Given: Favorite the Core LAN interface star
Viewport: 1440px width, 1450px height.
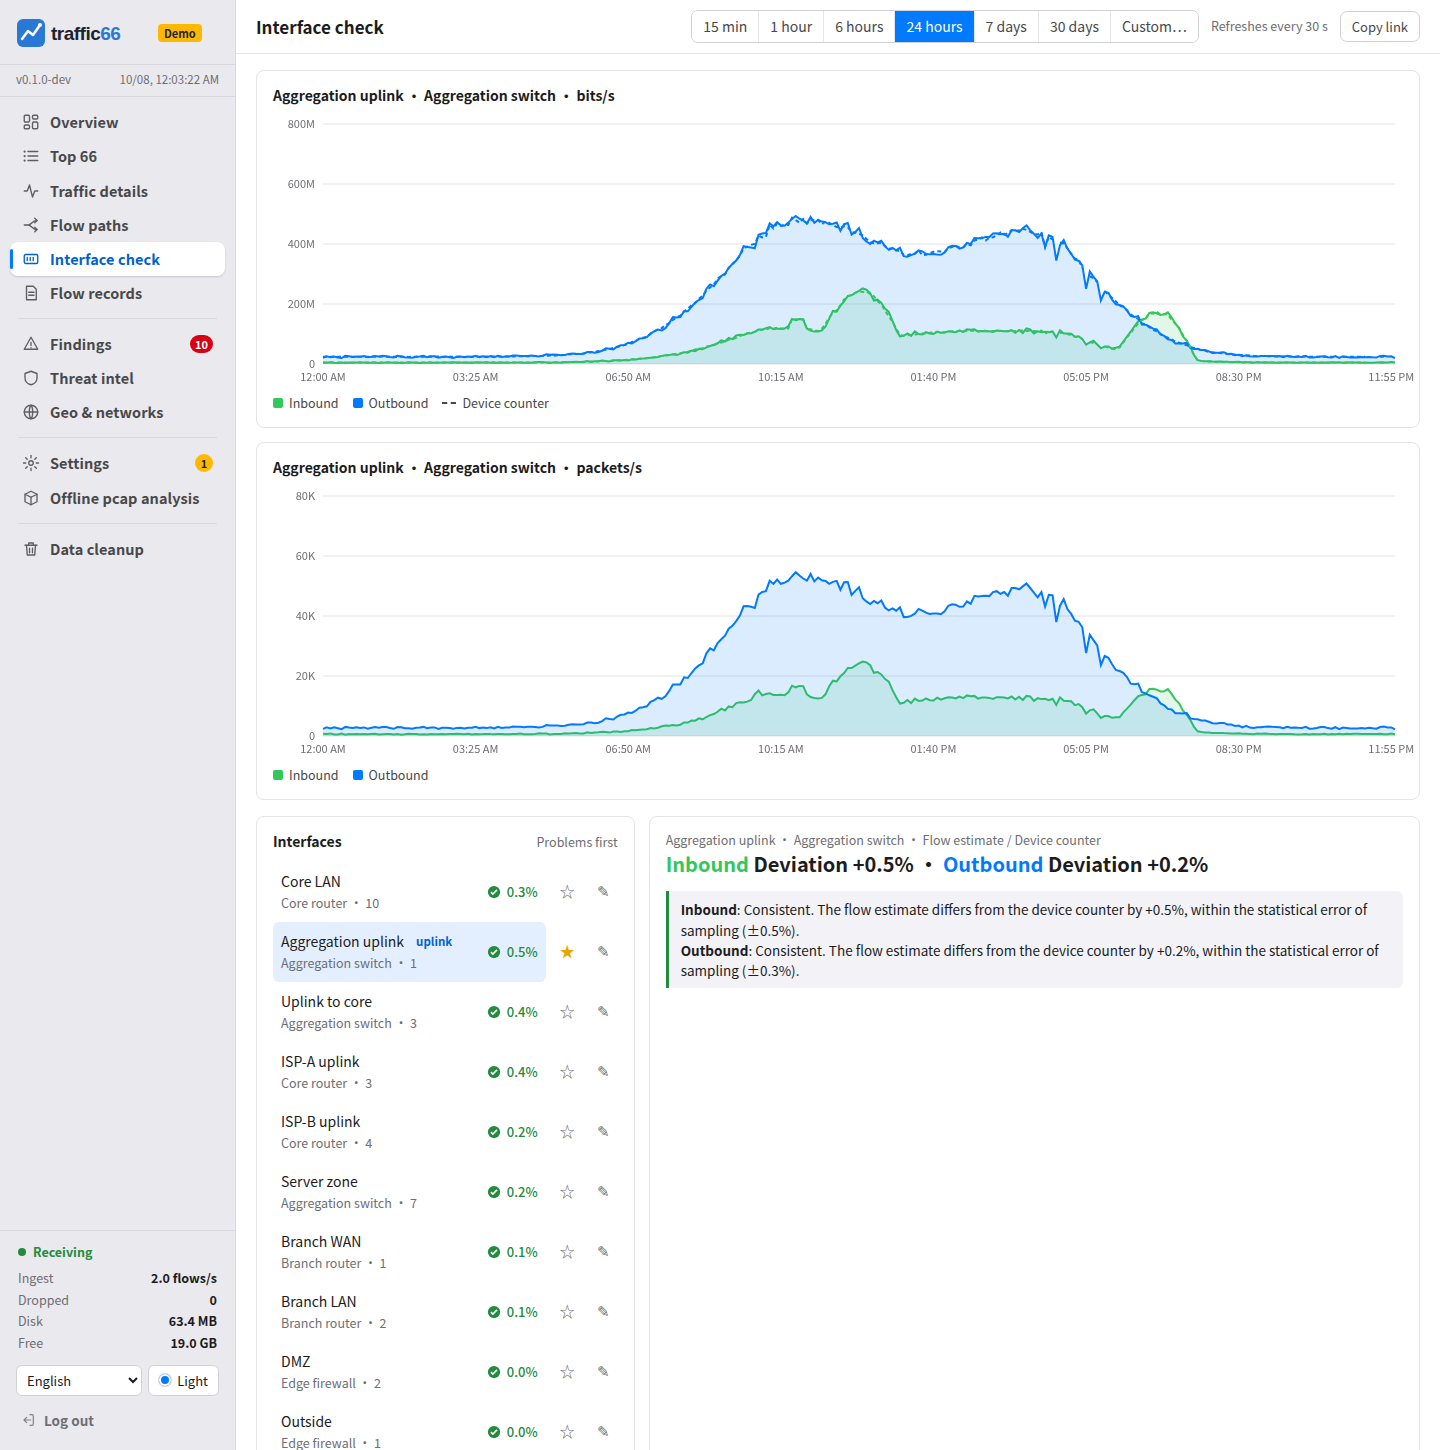Looking at the screenshot, I should point(567,892).
